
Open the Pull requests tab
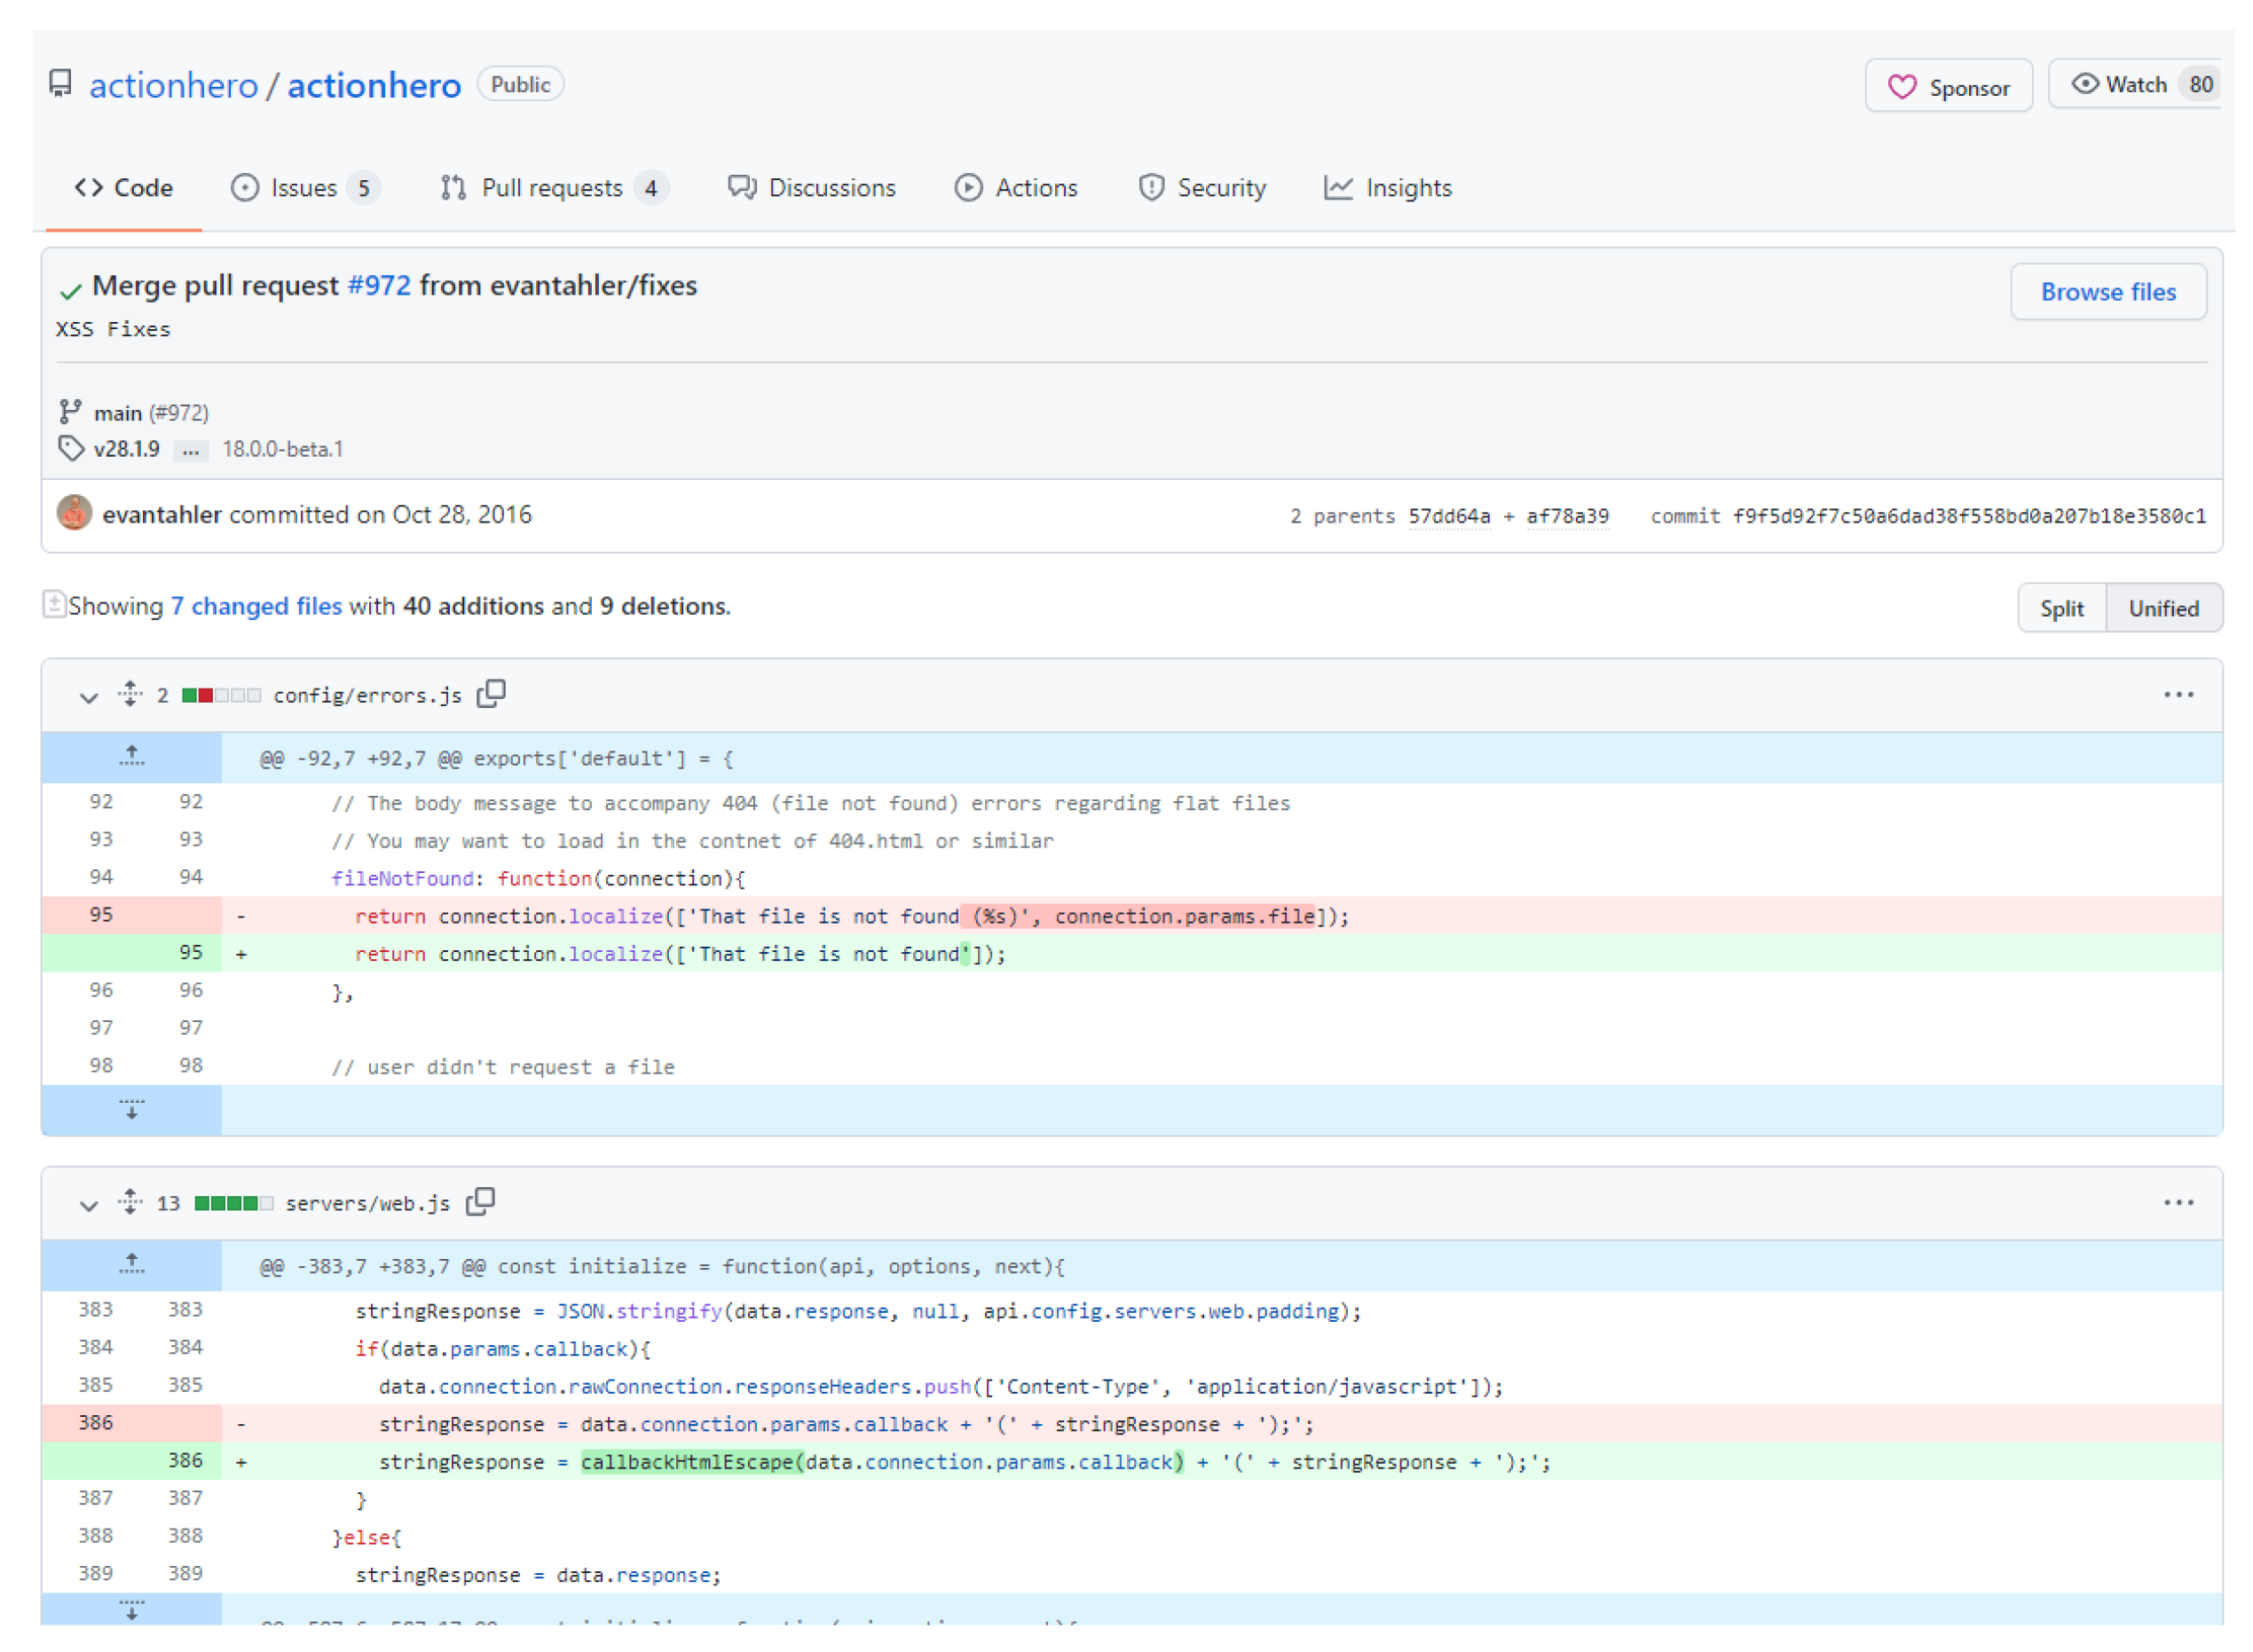[552, 188]
